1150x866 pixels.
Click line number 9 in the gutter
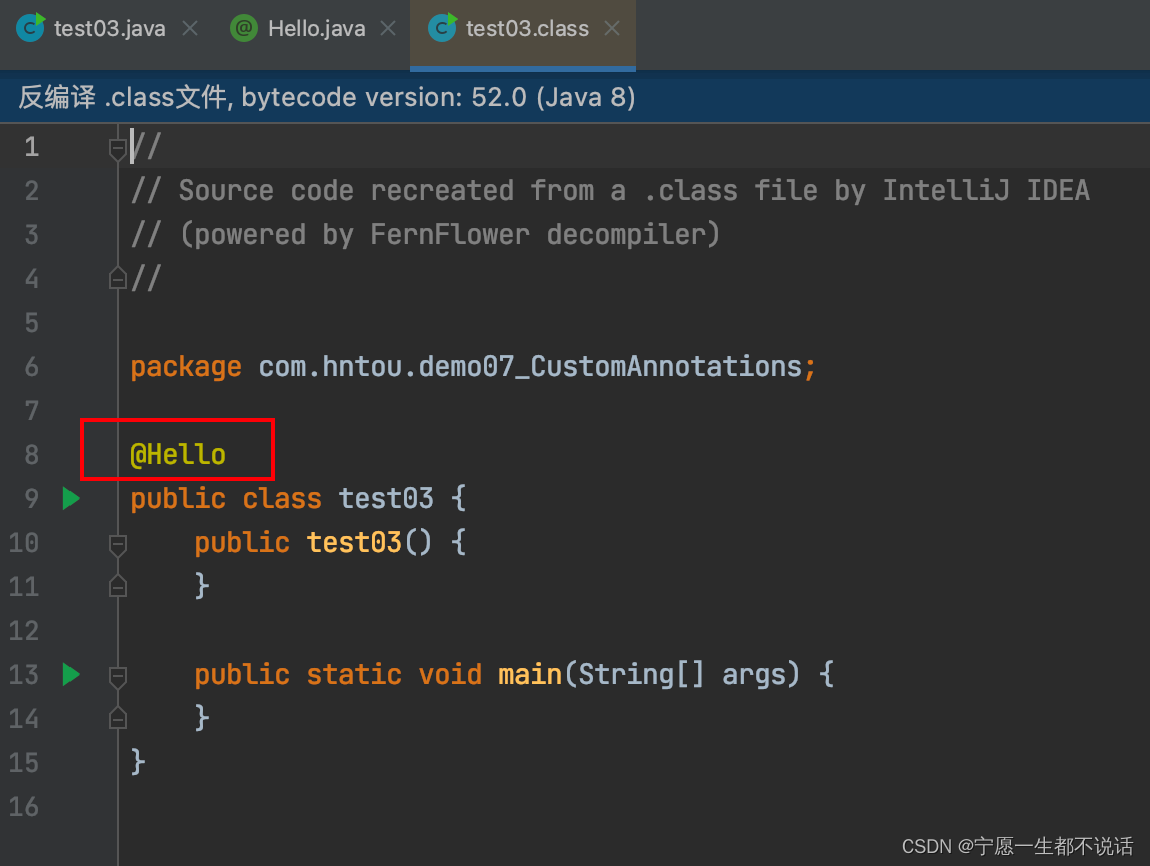[x=31, y=498]
